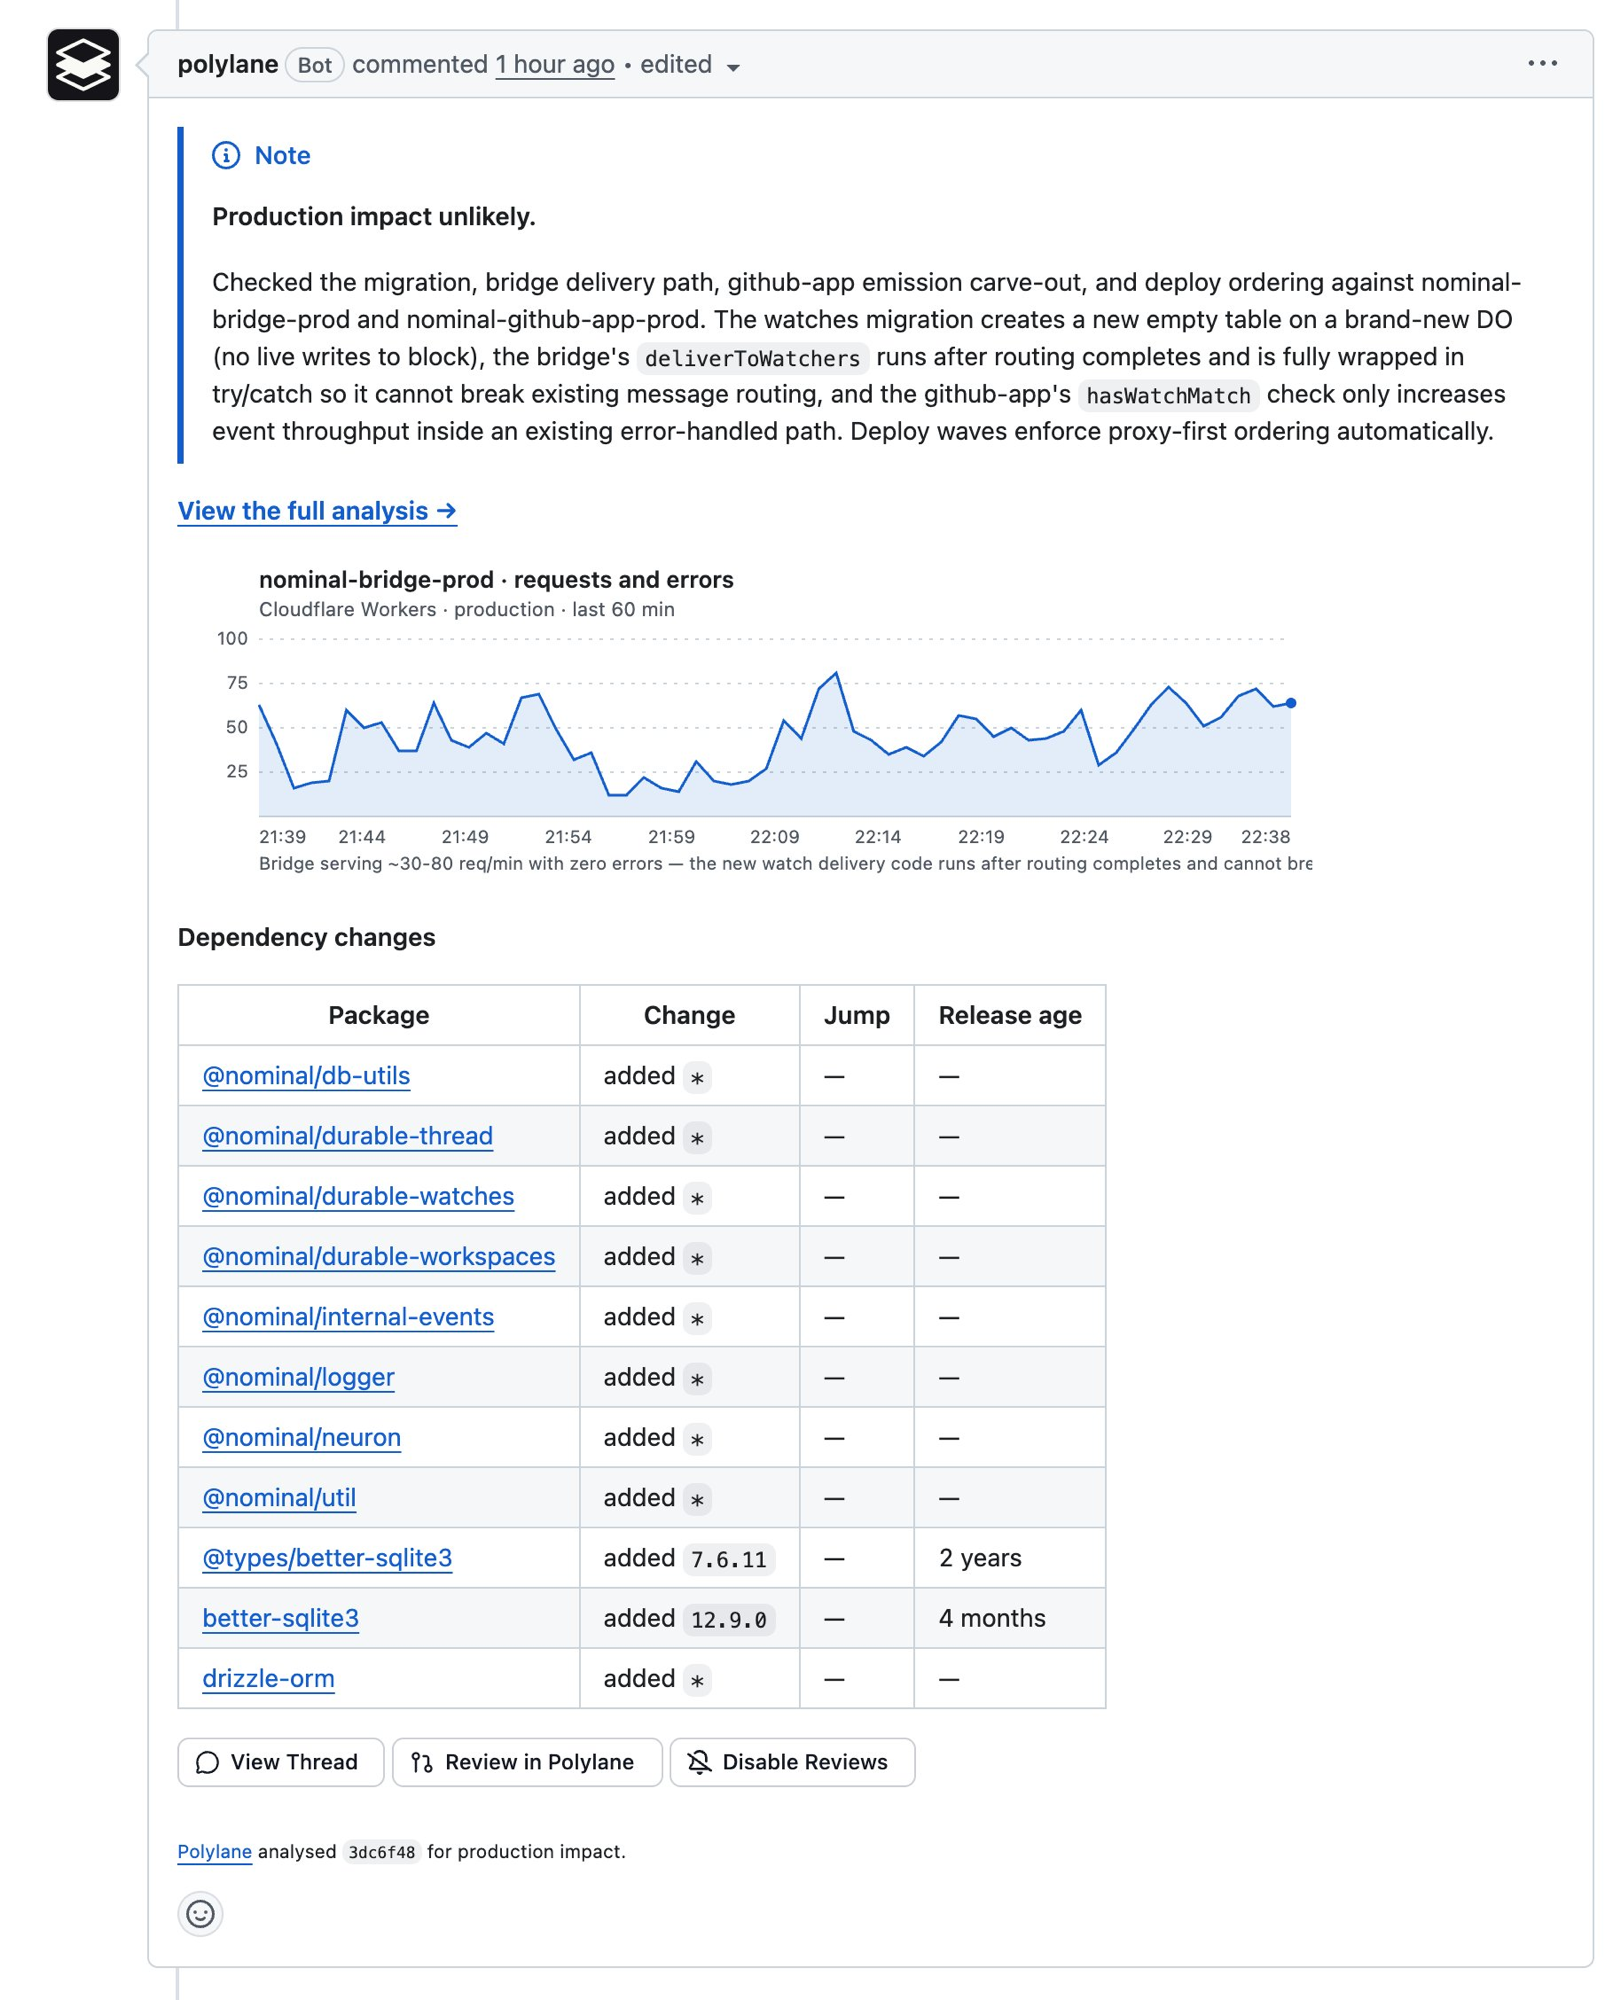The image size is (1621, 2000).
Task: Click the 'Dependency changes' heading
Action: pos(307,937)
